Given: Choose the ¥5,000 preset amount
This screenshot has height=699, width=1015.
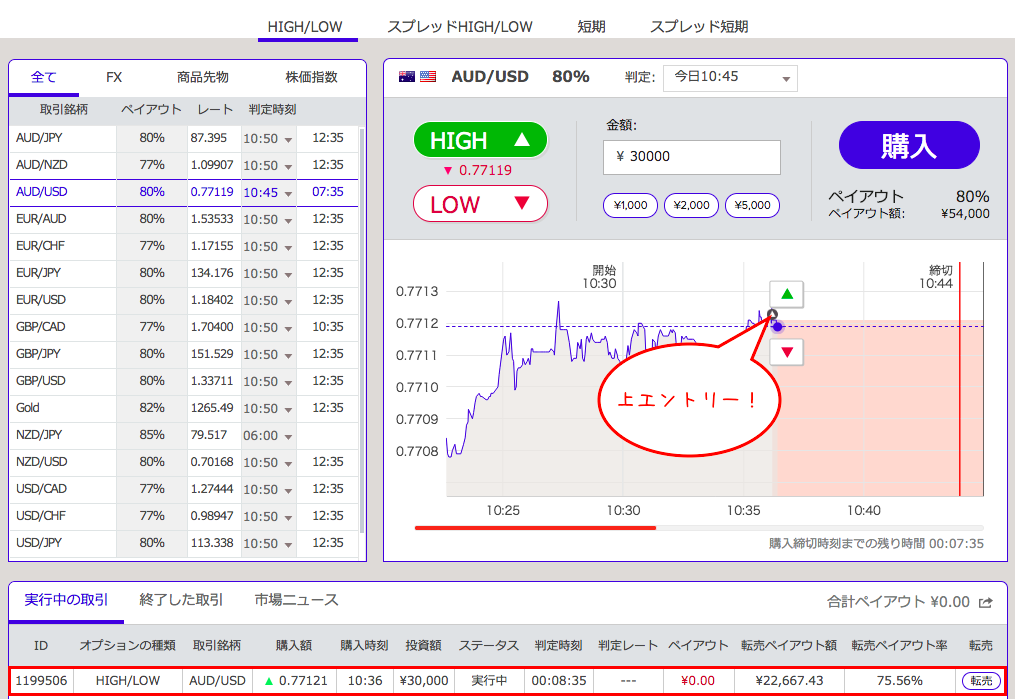Looking at the screenshot, I should (752, 206).
